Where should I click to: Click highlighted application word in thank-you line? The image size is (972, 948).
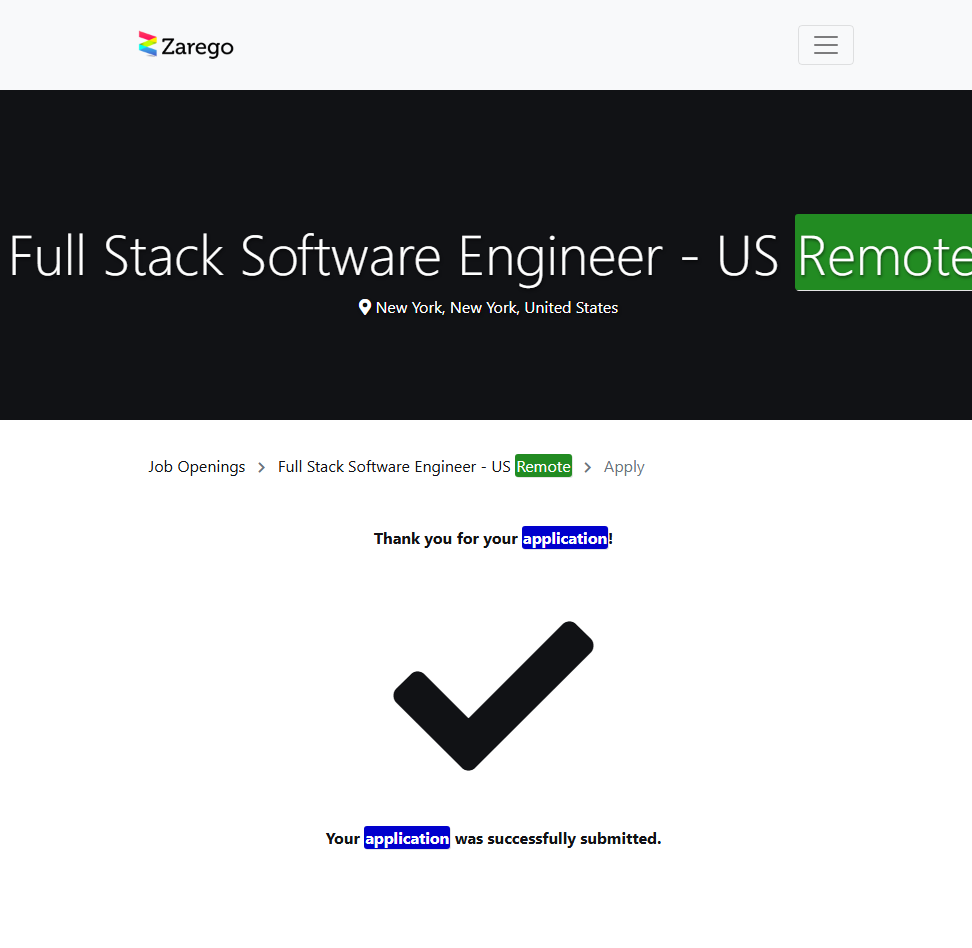[x=565, y=539]
